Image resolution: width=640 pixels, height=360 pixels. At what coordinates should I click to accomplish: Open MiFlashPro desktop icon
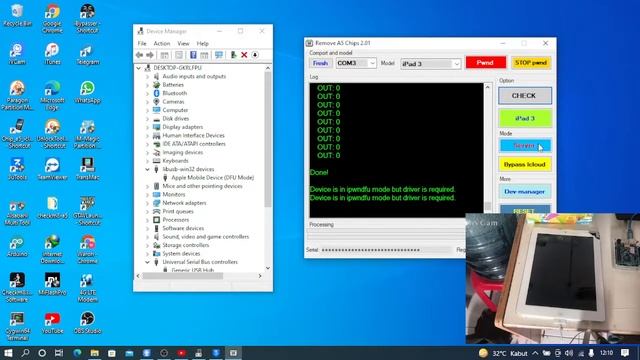pyautogui.click(x=52, y=284)
